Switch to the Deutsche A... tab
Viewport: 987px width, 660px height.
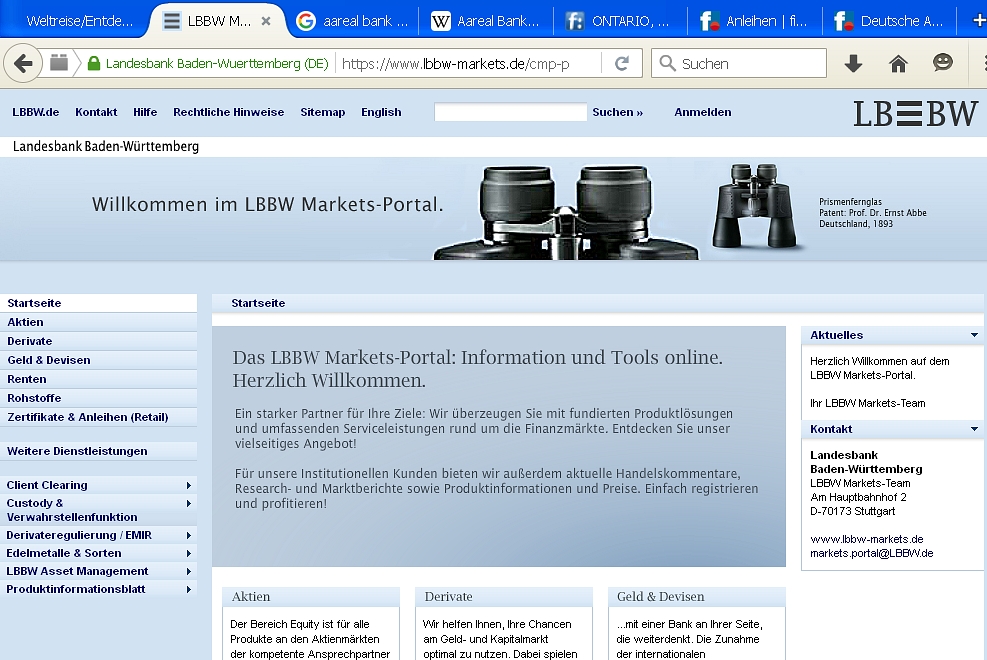tap(889, 21)
